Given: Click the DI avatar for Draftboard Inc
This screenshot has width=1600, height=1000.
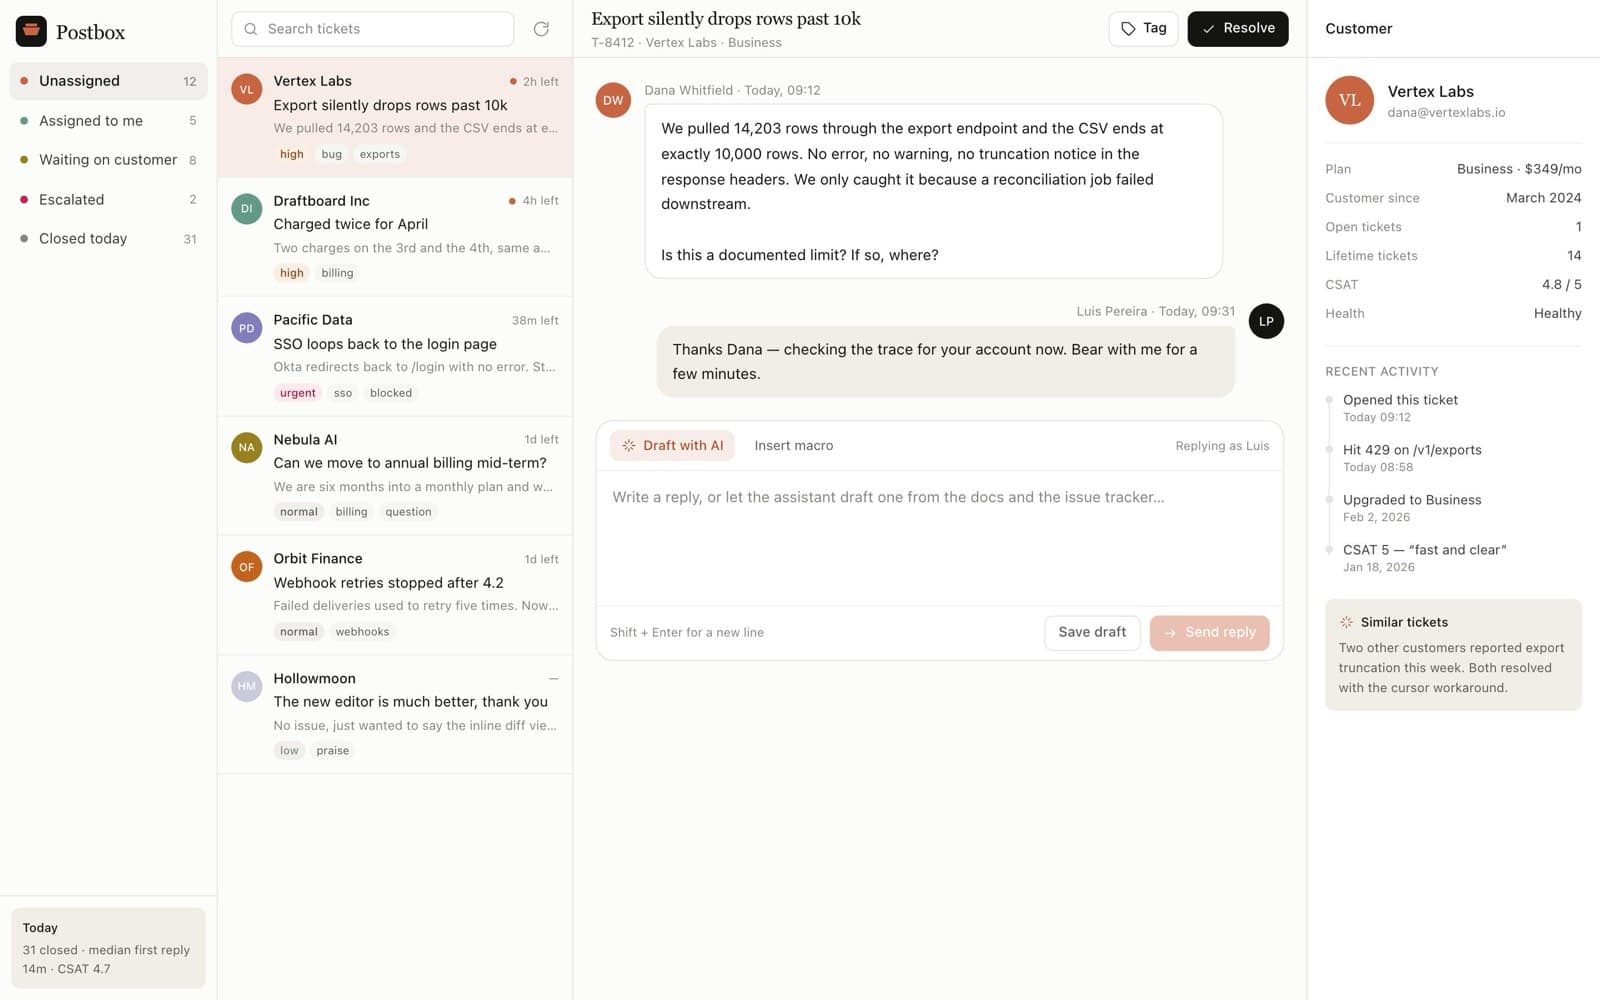Looking at the screenshot, I should tap(247, 208).
